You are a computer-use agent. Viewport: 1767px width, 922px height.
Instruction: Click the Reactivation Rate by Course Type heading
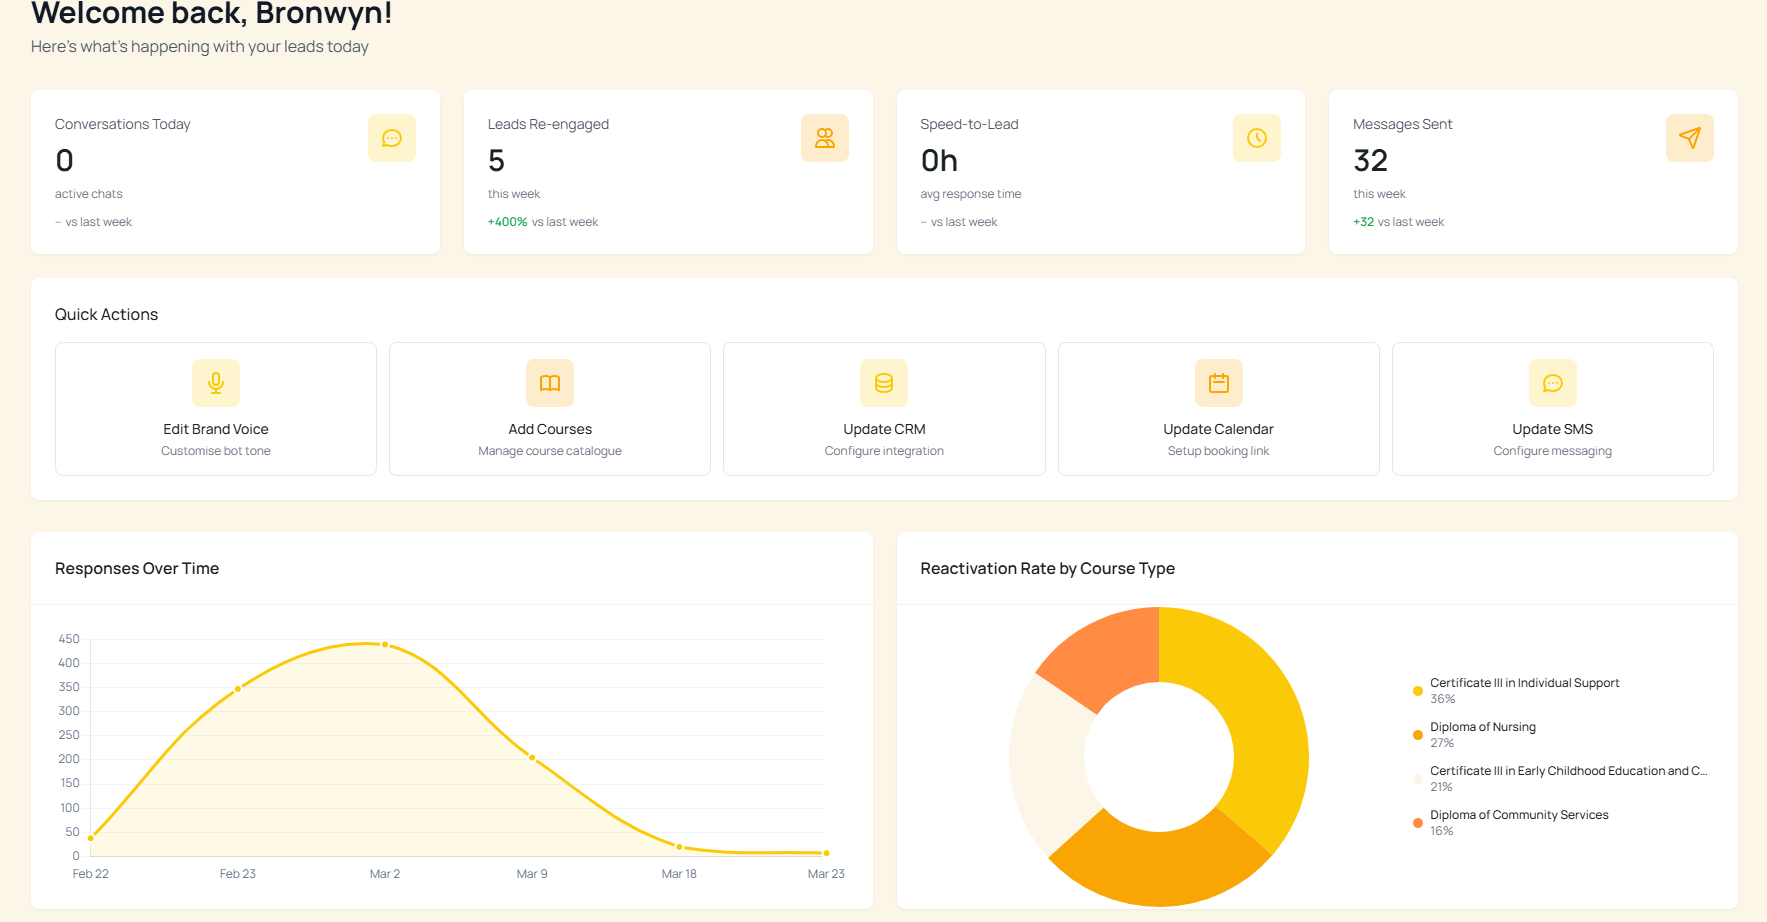pyautogui.click(x=1047, y=568)
